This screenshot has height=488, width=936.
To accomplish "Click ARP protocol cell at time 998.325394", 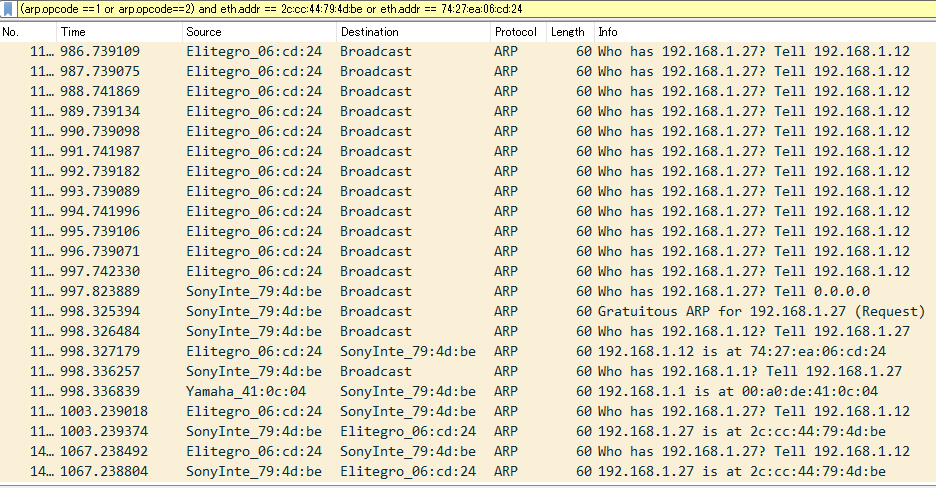I will click(x=506, y=312).
